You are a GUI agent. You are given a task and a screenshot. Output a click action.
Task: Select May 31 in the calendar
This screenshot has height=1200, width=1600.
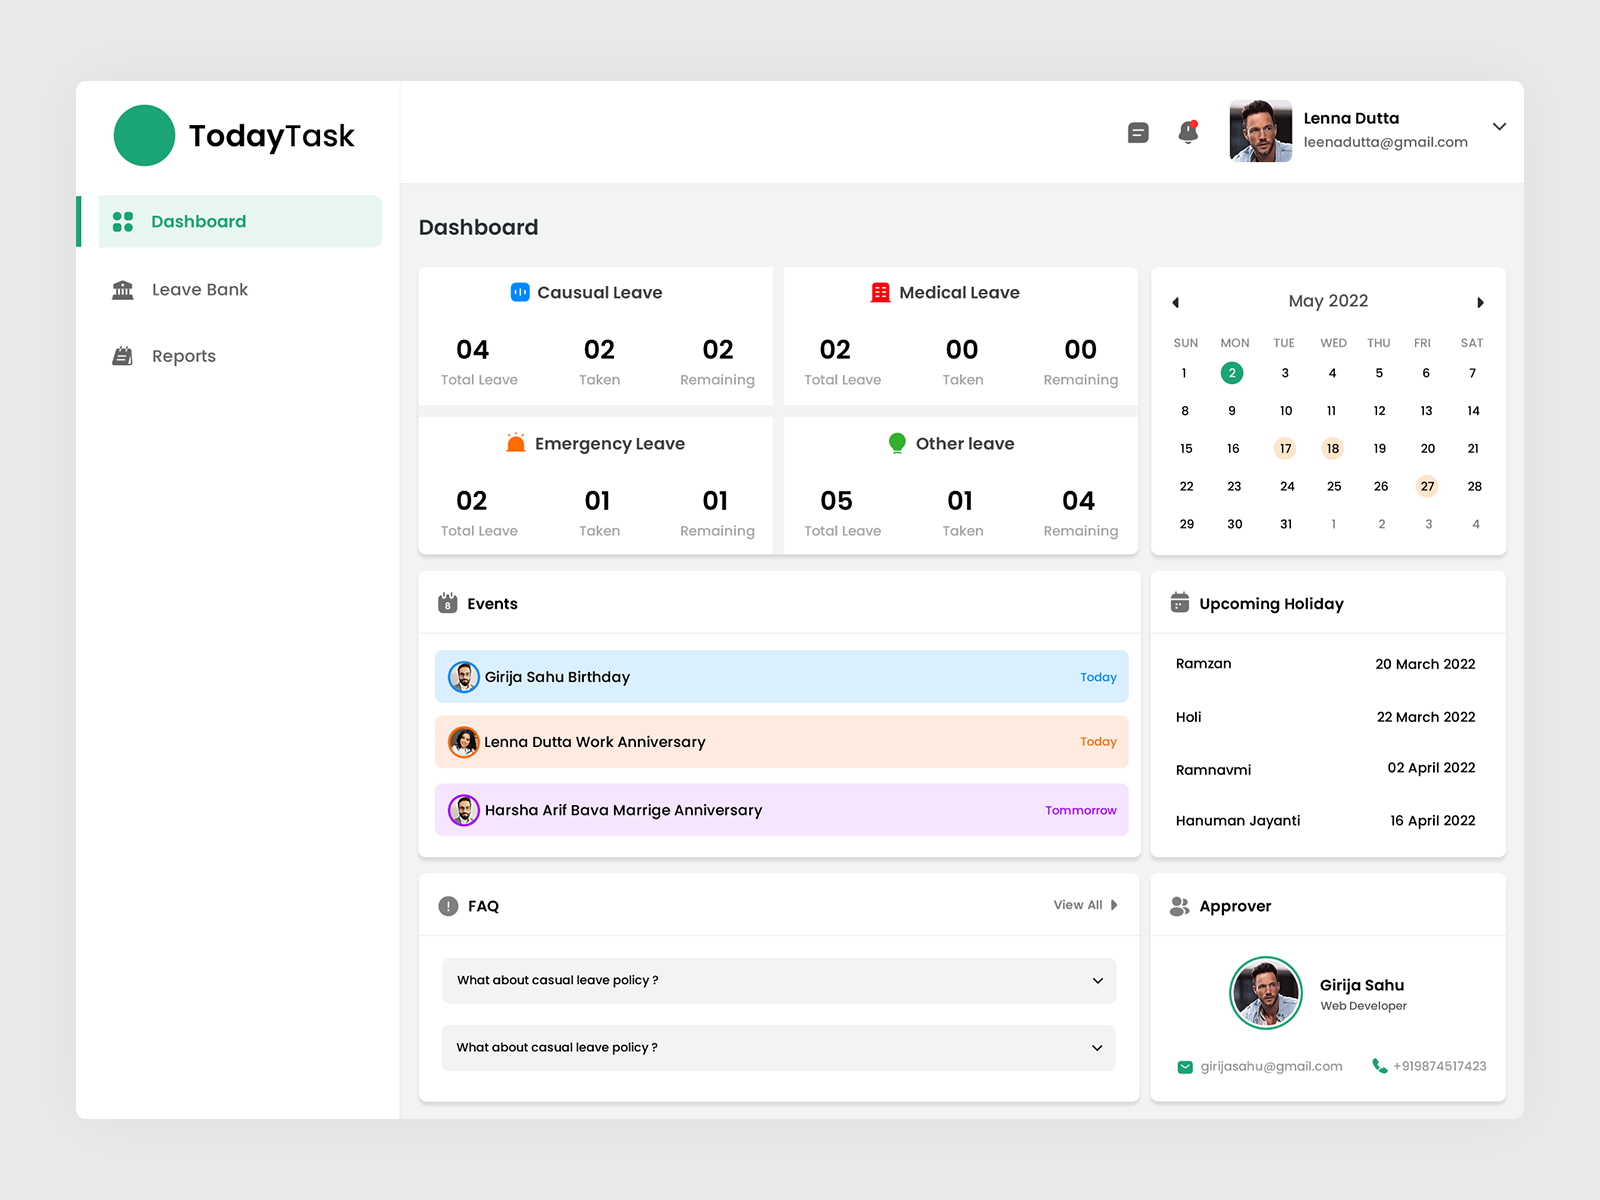1286,524
